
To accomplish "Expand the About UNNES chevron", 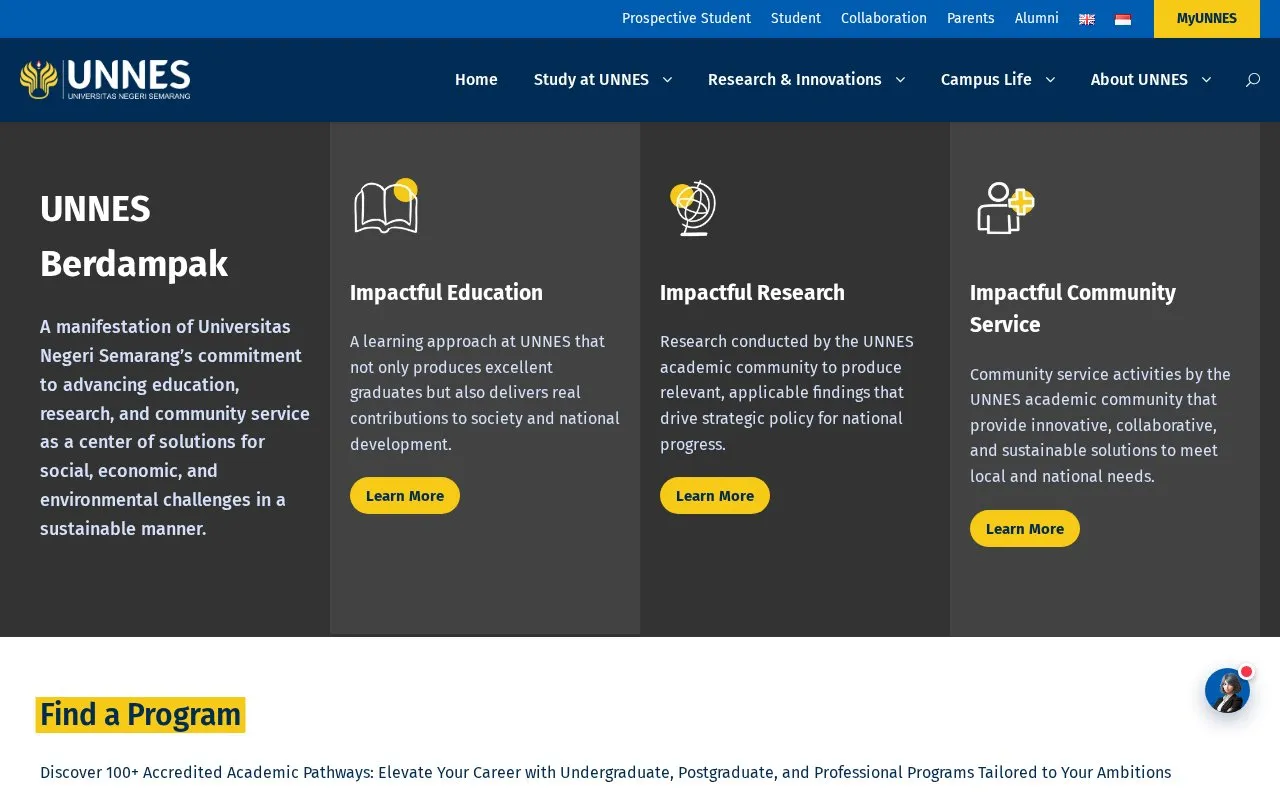I will click(1206, 80).
